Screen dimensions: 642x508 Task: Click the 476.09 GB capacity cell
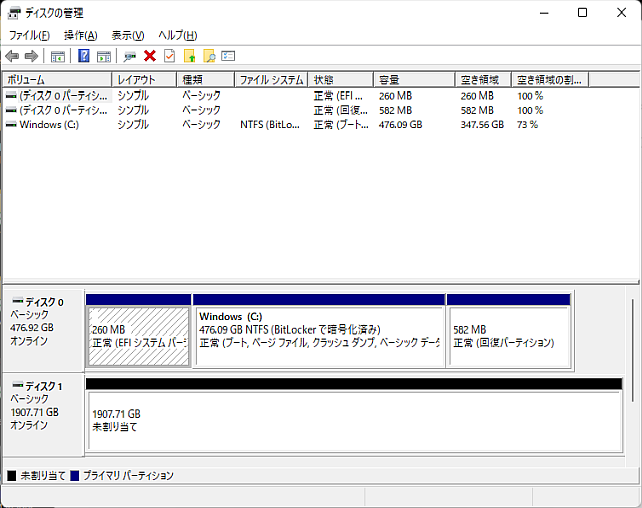(x=400, y=124)
